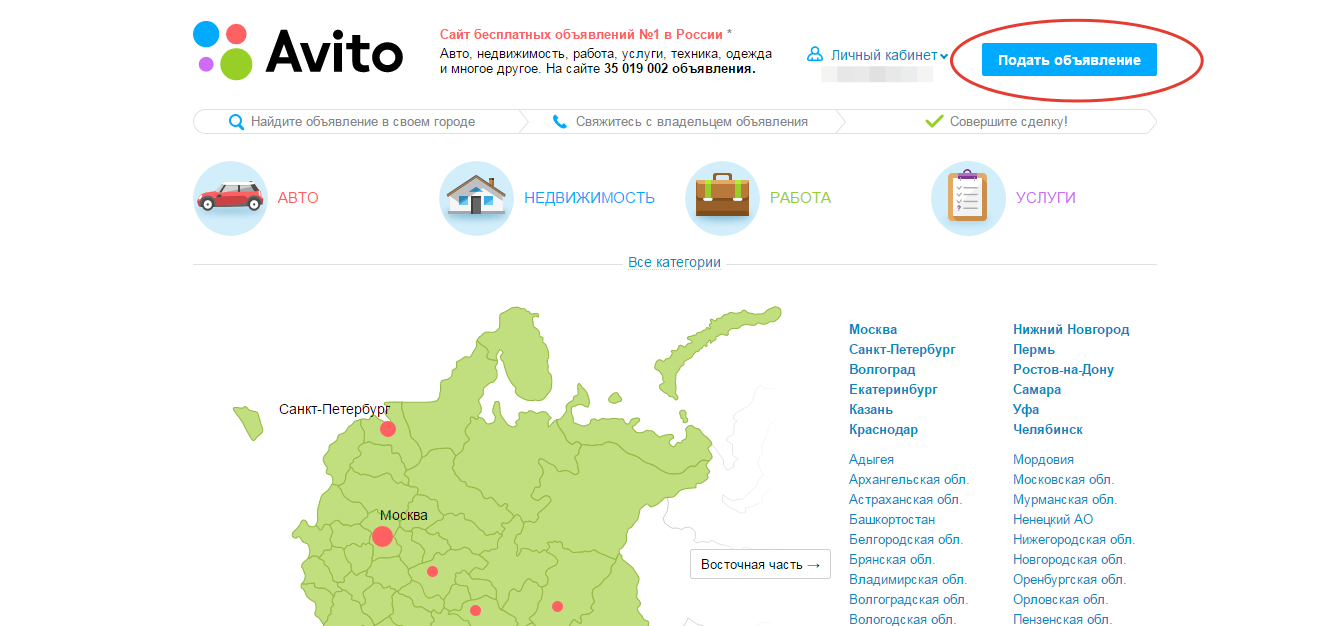This screenshot has width=1336, height=626.
Task: Expand the Личный кабинет dropdown arrow
Action: (944, 57)
